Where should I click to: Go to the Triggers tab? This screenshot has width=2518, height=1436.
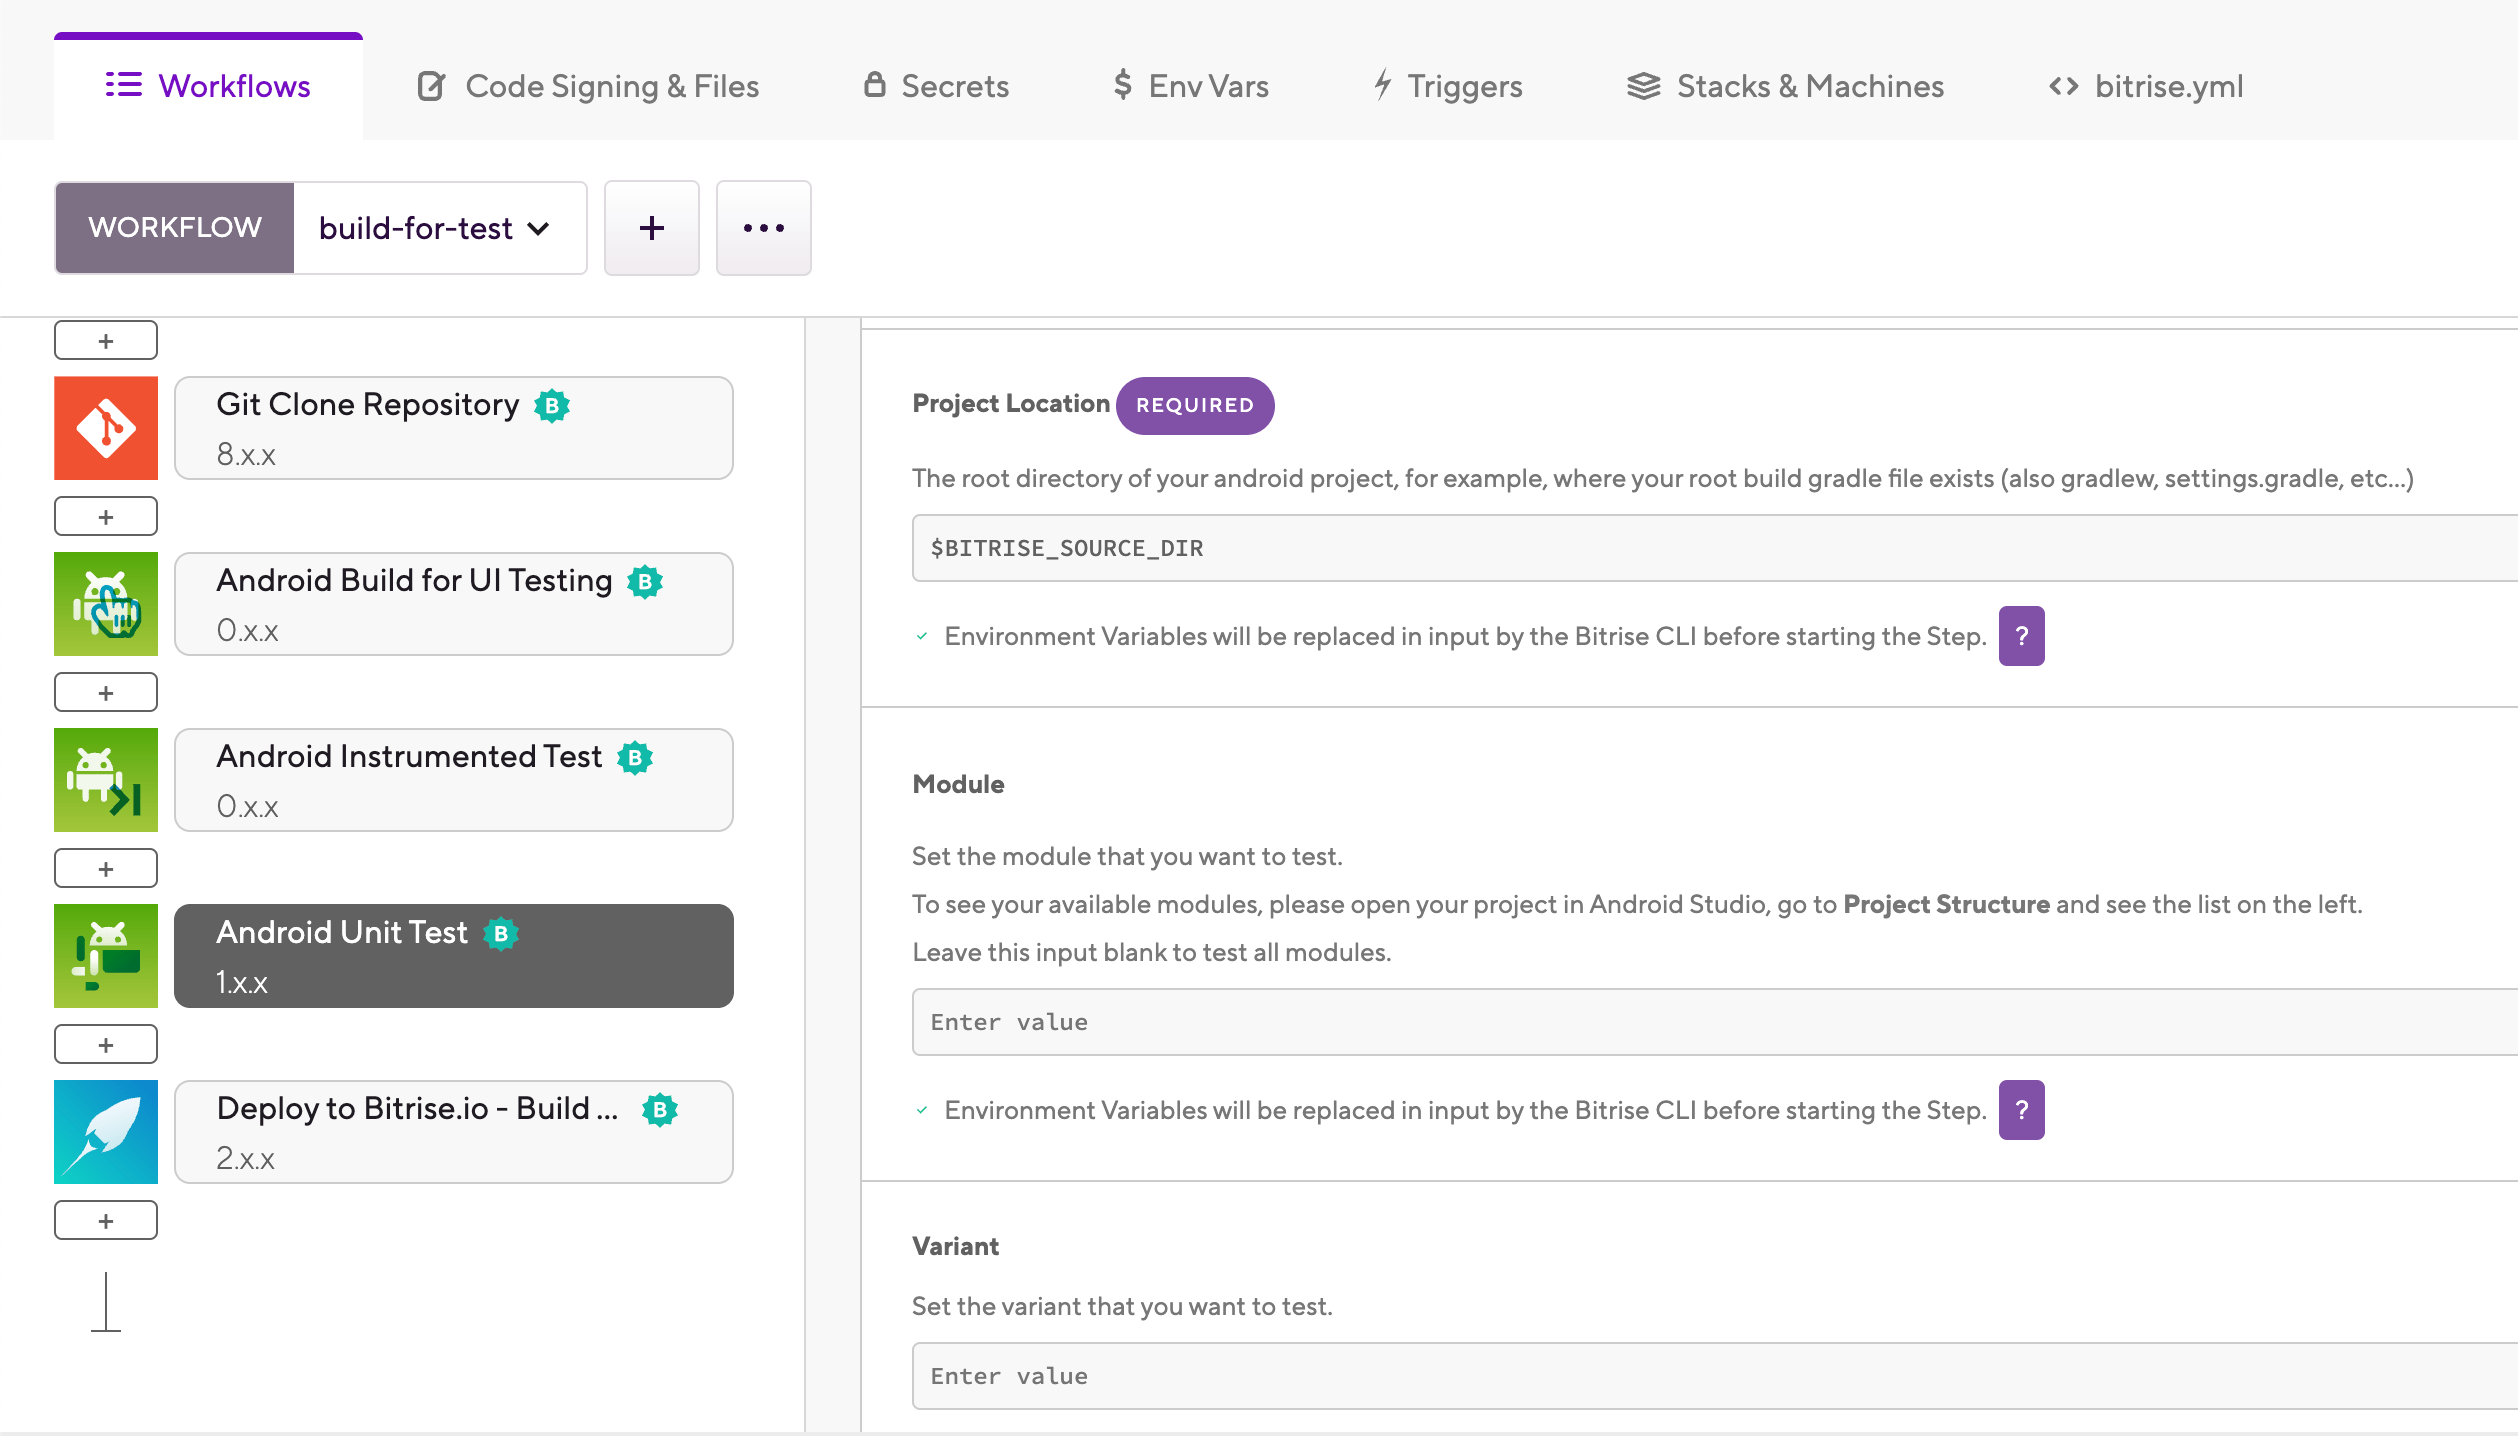click(x=1447, y=86)
